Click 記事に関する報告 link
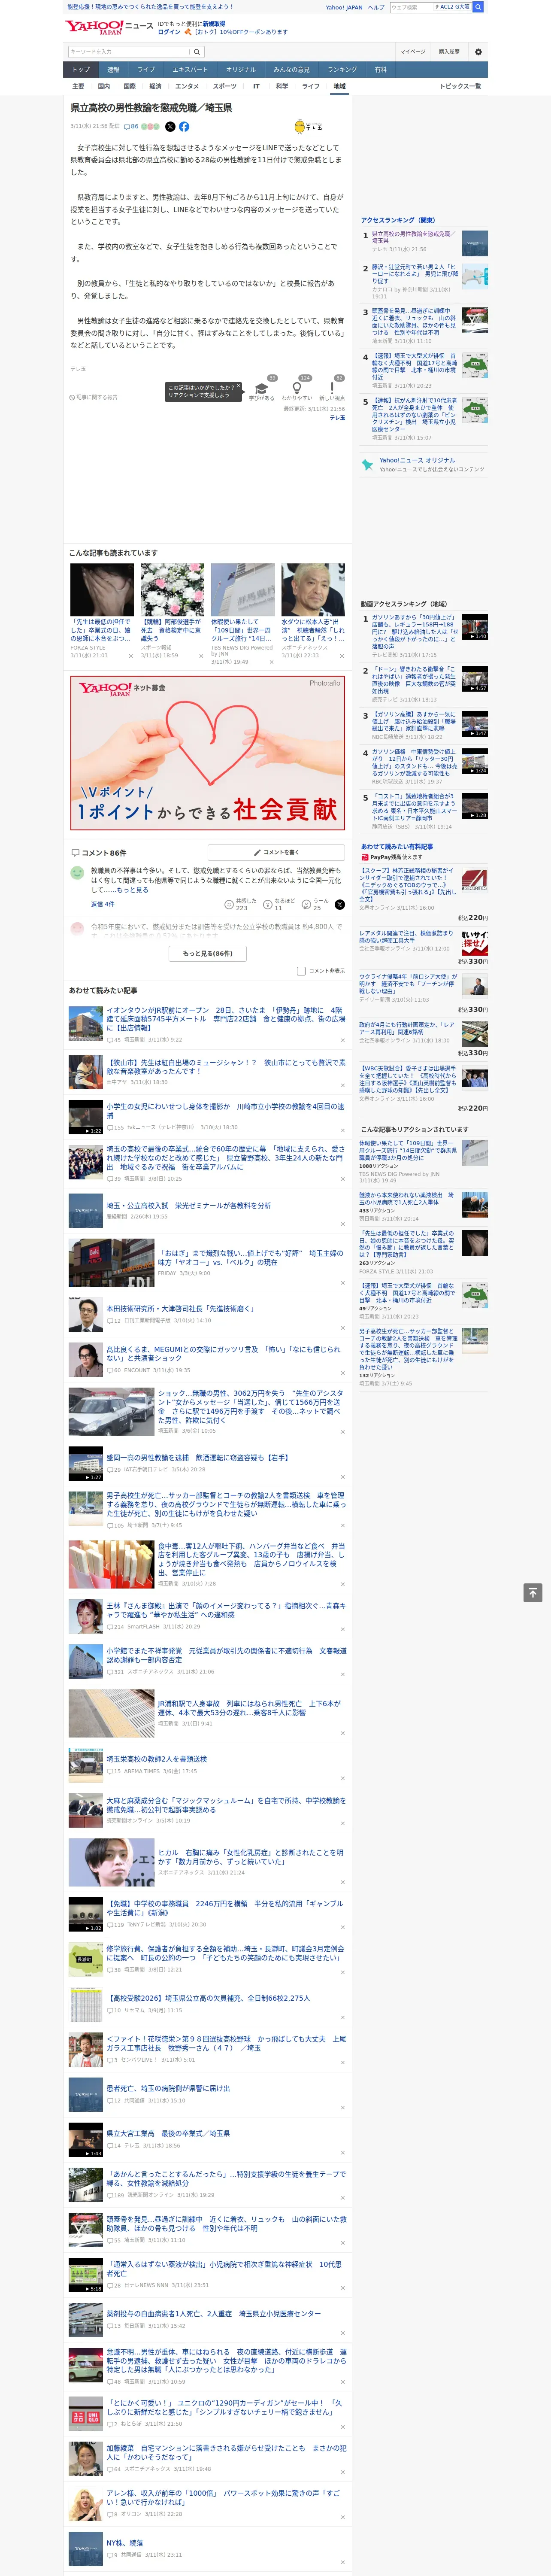The height and width of the screenshot is (2576, 551). coord(94,397)
